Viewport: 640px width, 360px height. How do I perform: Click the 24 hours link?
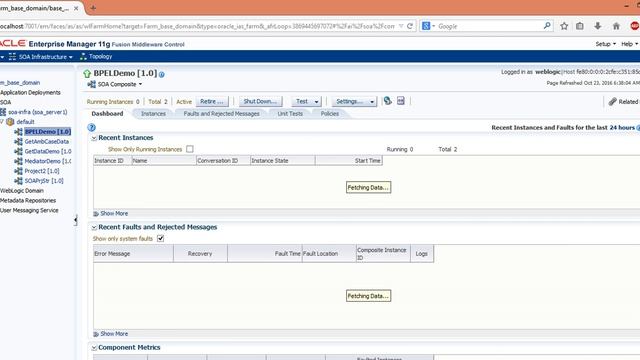622,127
